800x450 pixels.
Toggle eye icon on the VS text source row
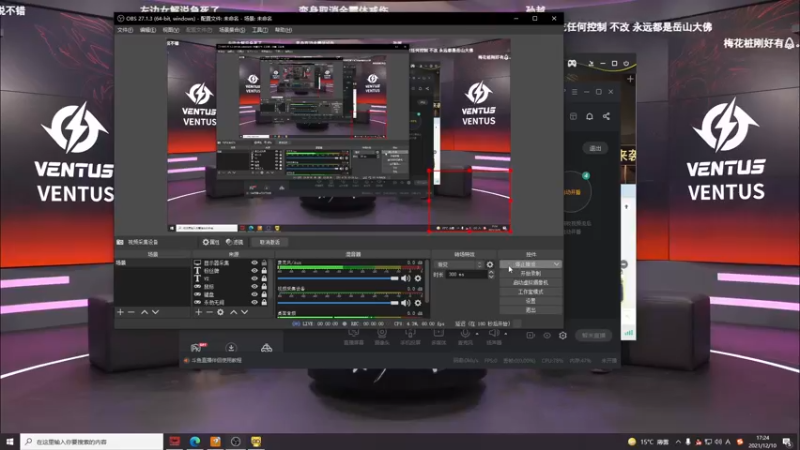click(x=255, y=279)
